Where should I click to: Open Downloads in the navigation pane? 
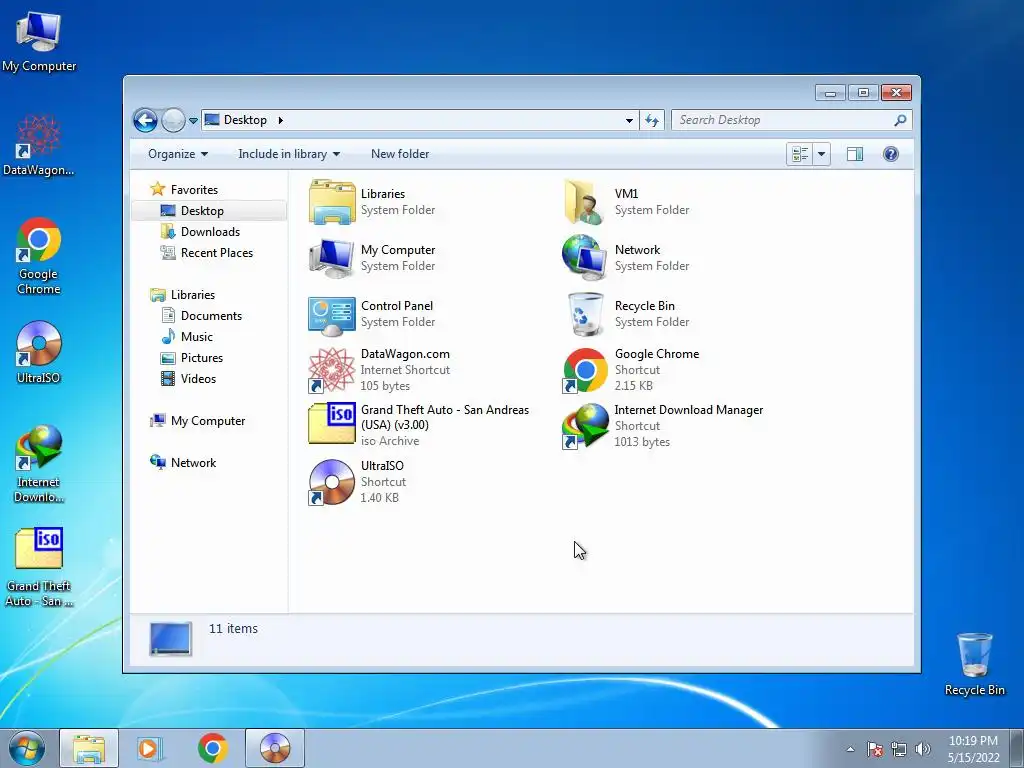(210, 232)
